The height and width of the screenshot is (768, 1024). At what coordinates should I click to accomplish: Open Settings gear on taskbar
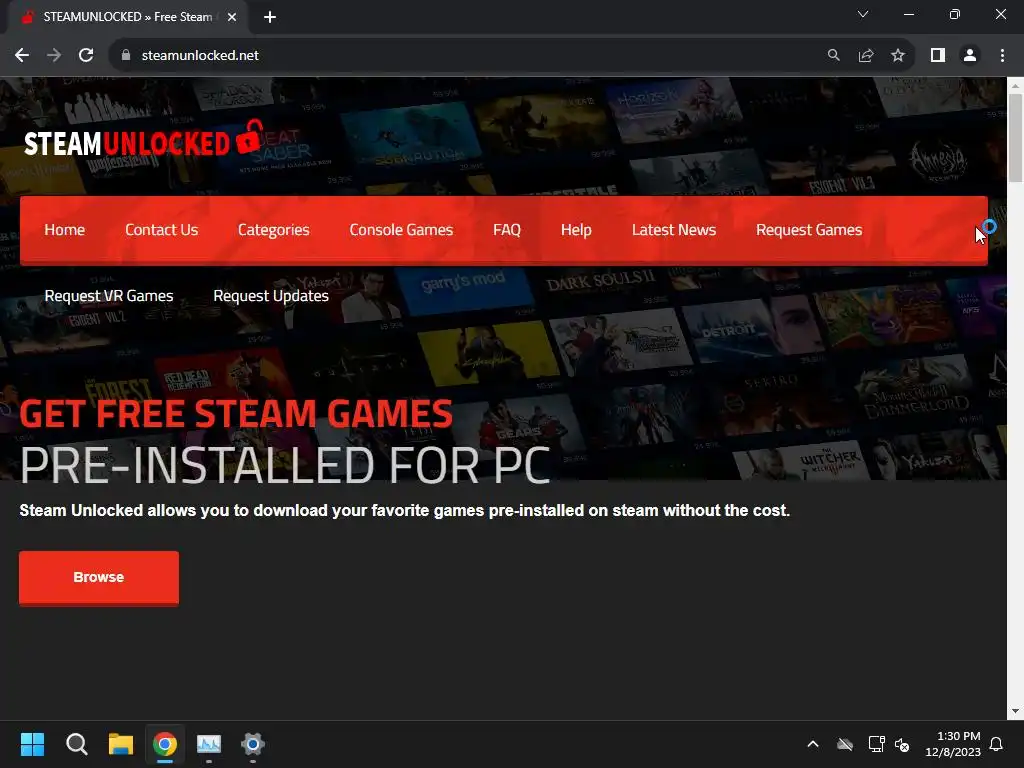253,744
